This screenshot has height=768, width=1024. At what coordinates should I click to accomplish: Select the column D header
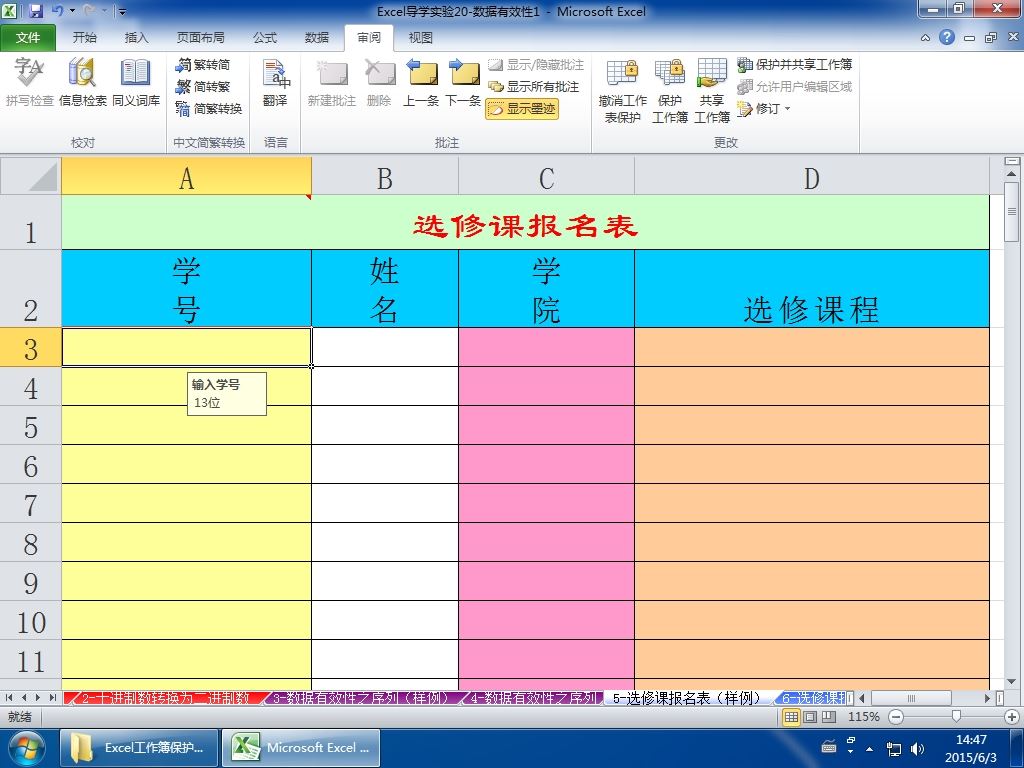pos(812,178)
